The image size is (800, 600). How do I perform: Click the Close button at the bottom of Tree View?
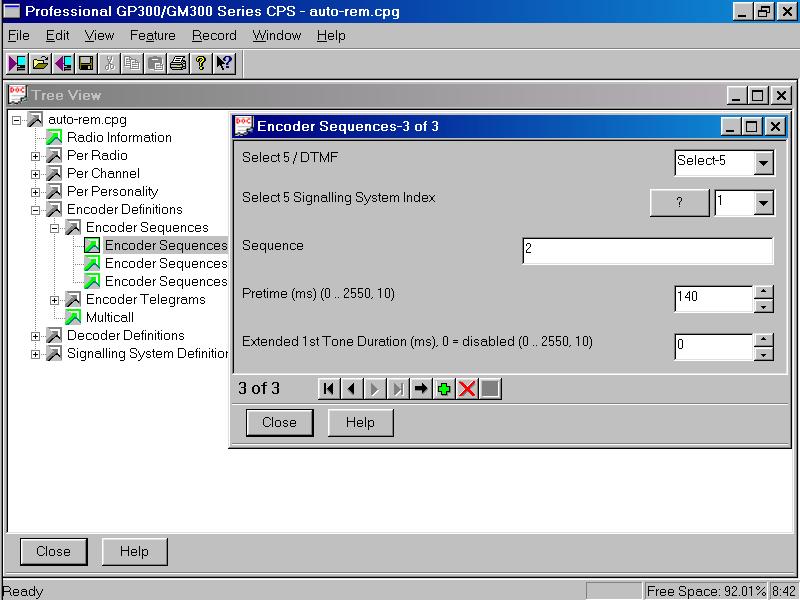click(x=54, y=552)
